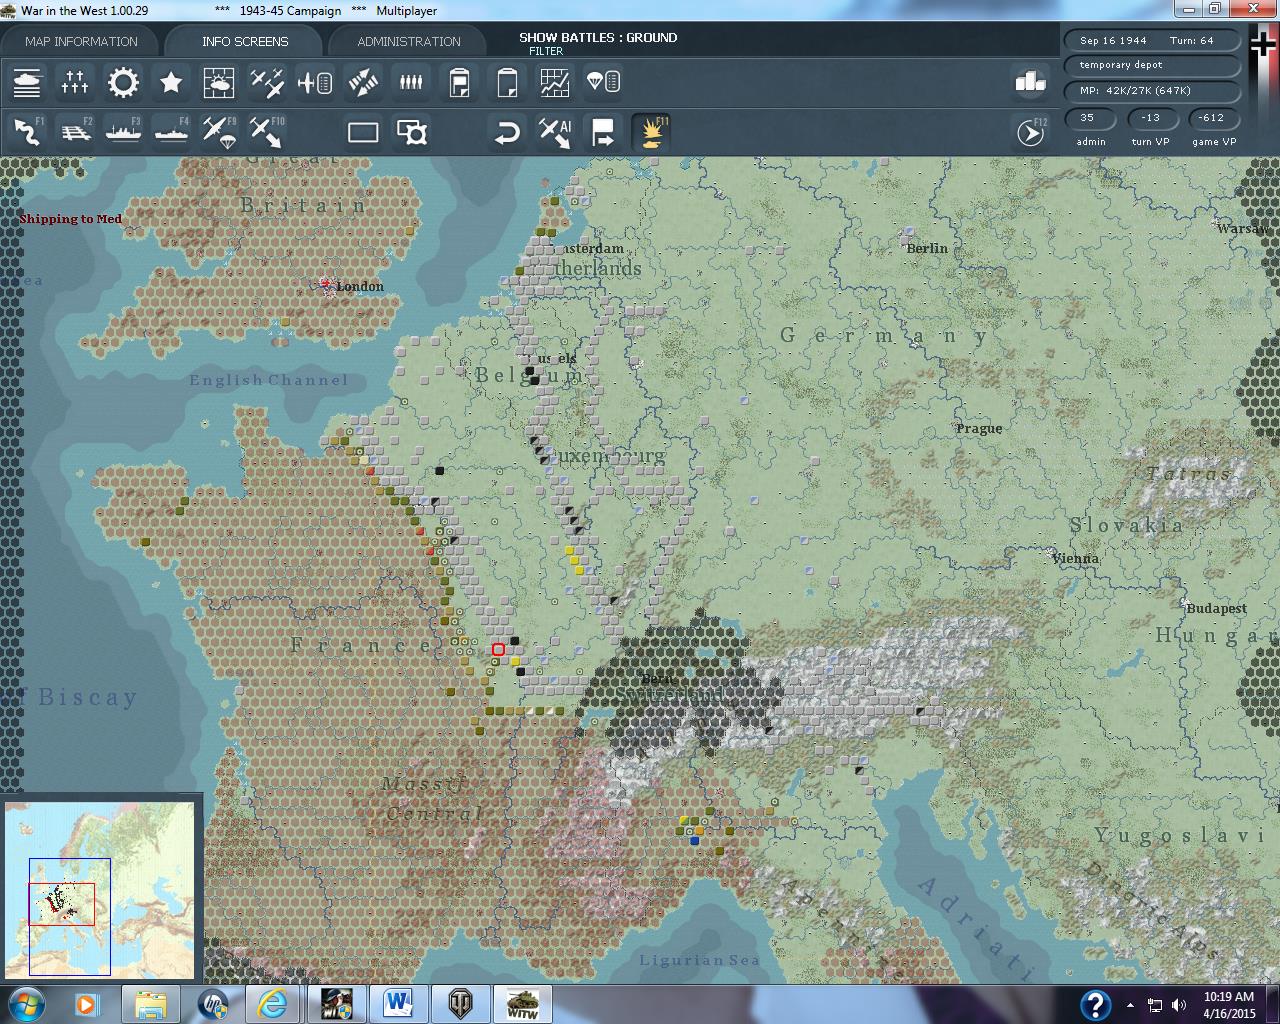Toggle move mode F1 button
Screen dimensions: 1280x1024
pyautogui.click(x=28, y=132)
